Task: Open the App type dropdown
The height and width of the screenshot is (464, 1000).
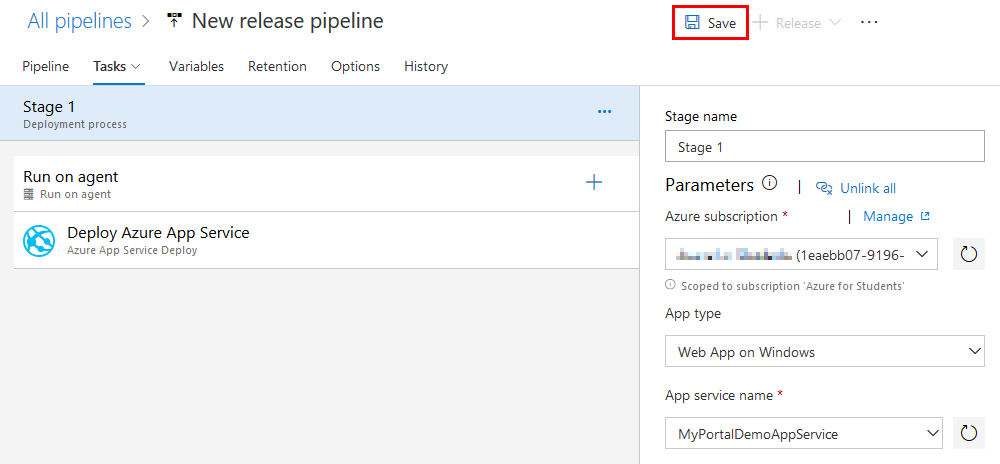Action: coord(825,351)
